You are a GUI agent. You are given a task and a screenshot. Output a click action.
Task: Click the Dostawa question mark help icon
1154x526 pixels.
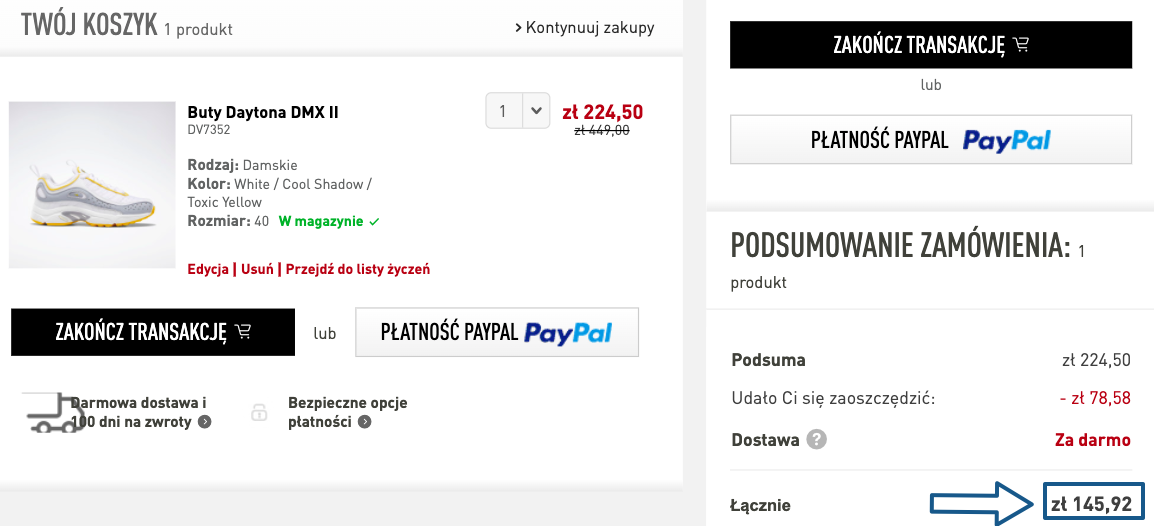coord(817,440)
